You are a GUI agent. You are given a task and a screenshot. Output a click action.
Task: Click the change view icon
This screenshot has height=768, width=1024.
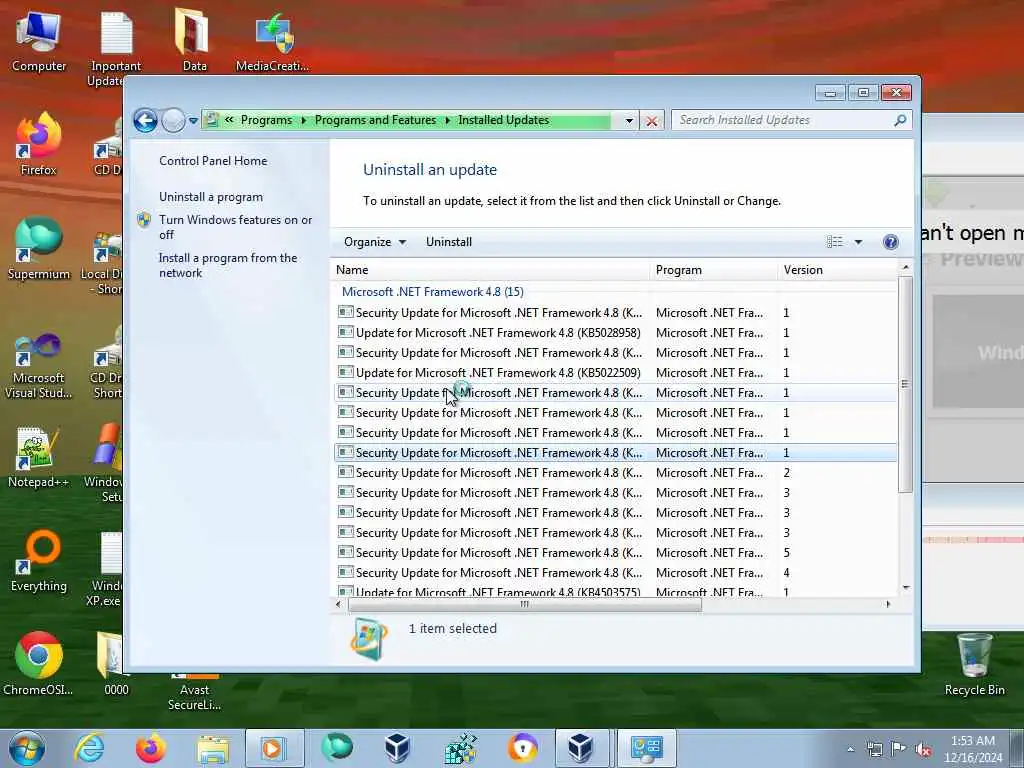[835, 242]
